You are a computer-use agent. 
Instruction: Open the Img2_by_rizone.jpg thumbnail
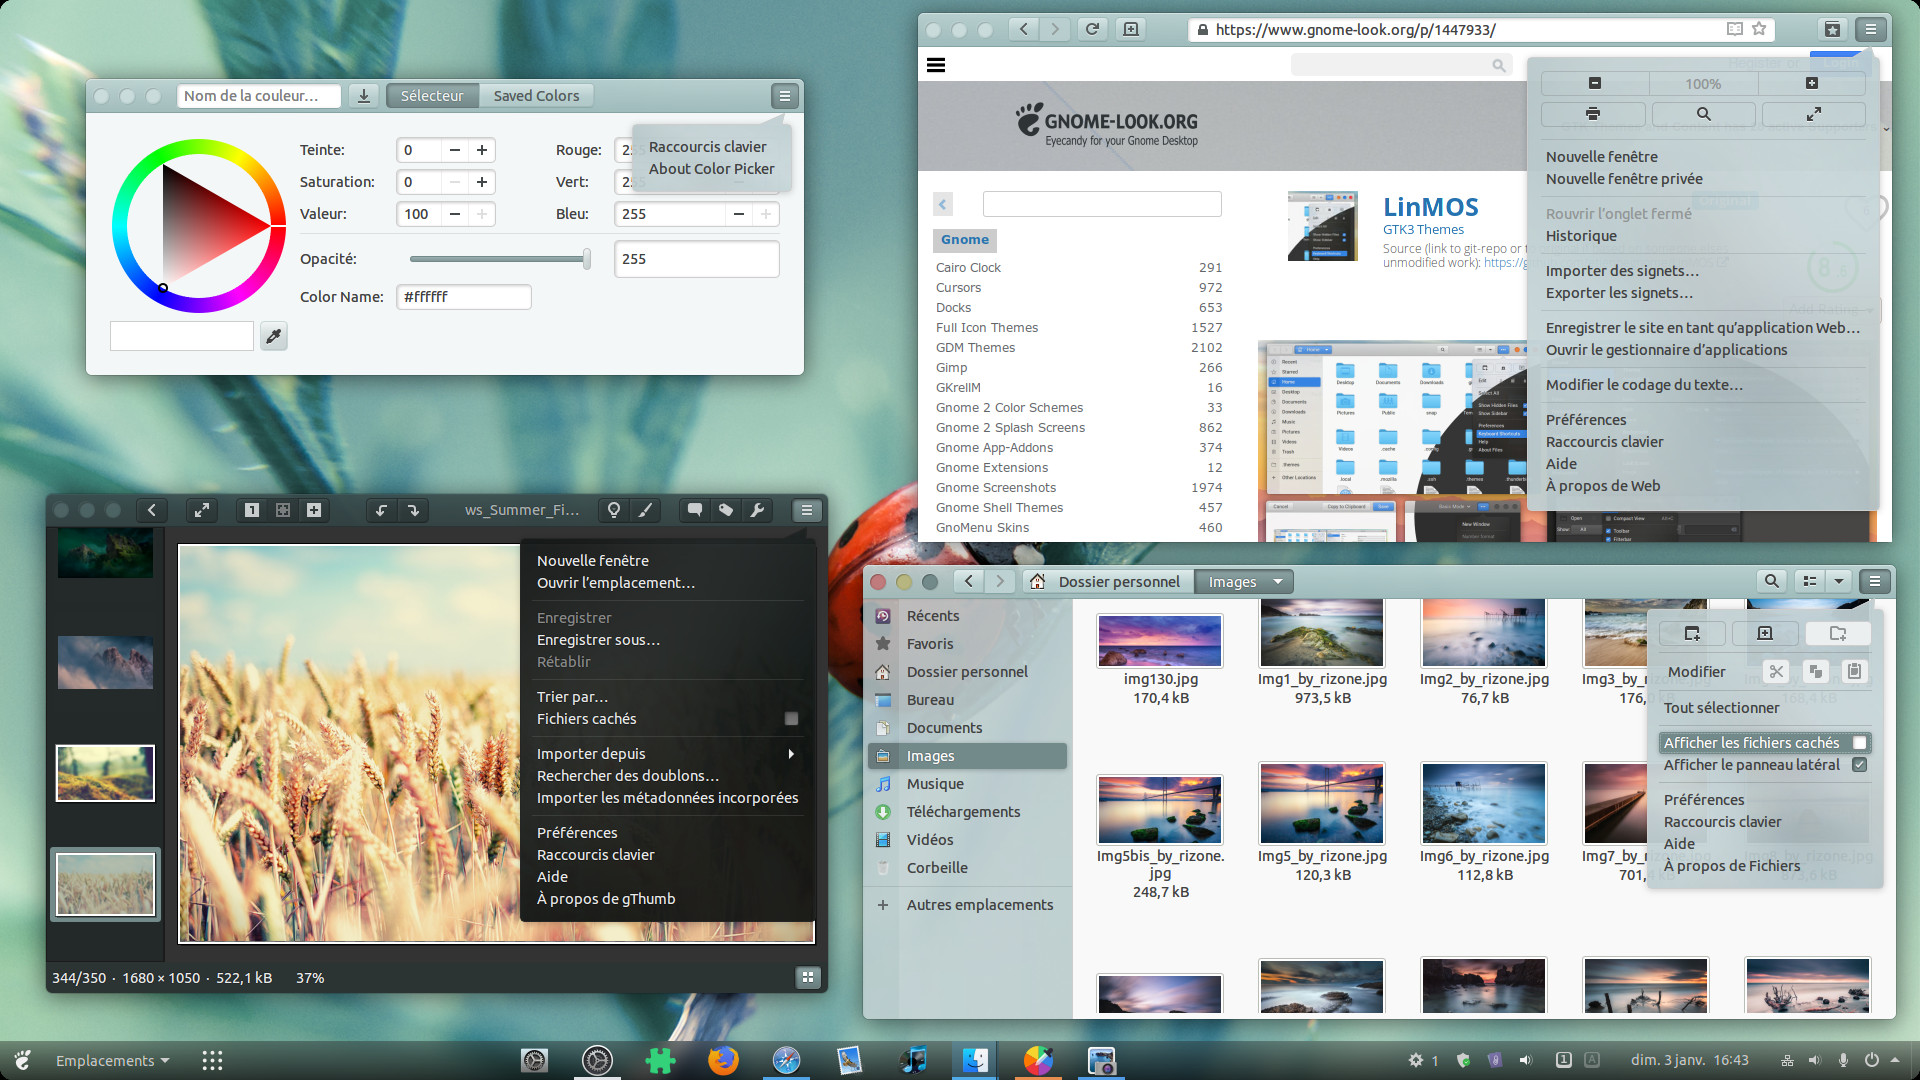click(x=1484, y=634)
